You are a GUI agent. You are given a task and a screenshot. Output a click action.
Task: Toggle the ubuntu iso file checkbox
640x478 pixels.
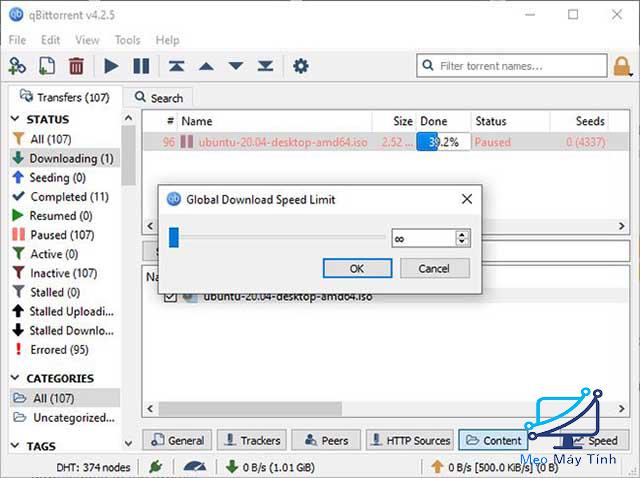pos(170,297)
